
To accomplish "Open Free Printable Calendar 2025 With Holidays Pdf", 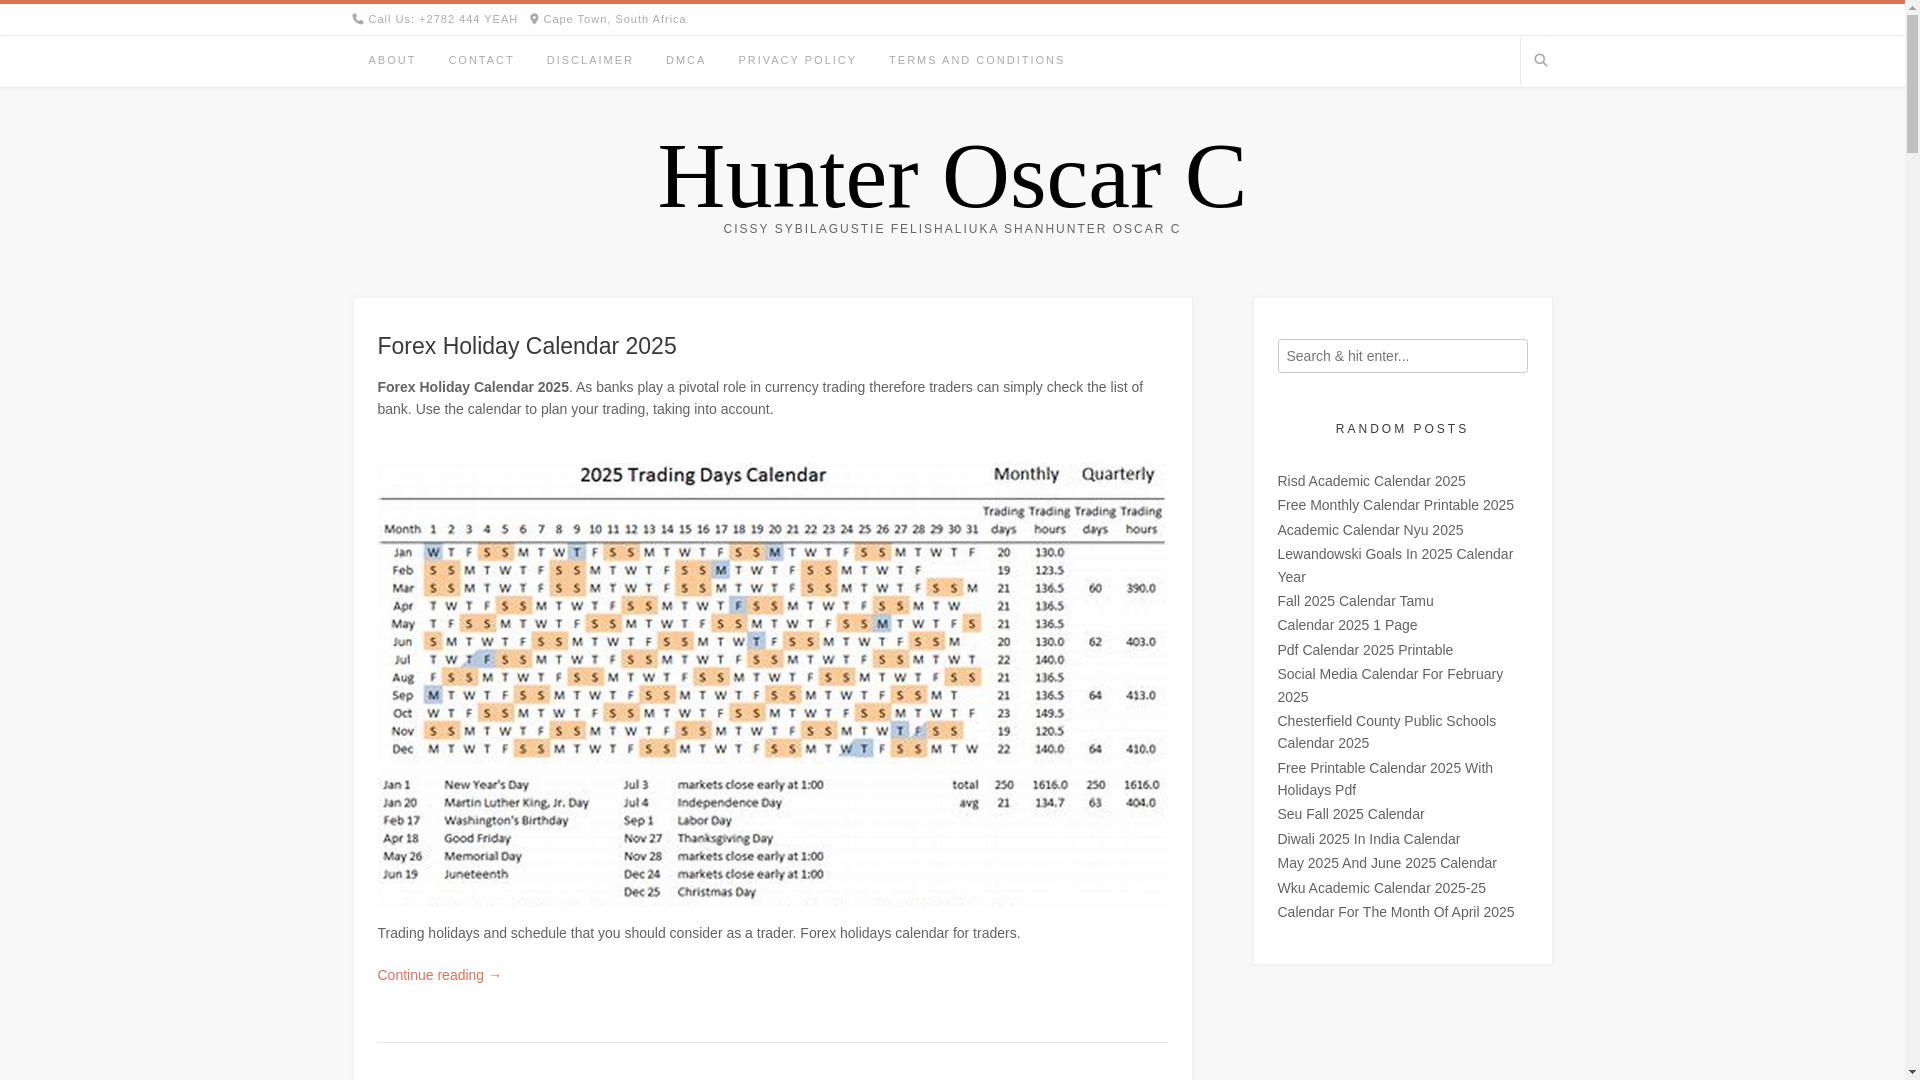I will (1385, 779).
